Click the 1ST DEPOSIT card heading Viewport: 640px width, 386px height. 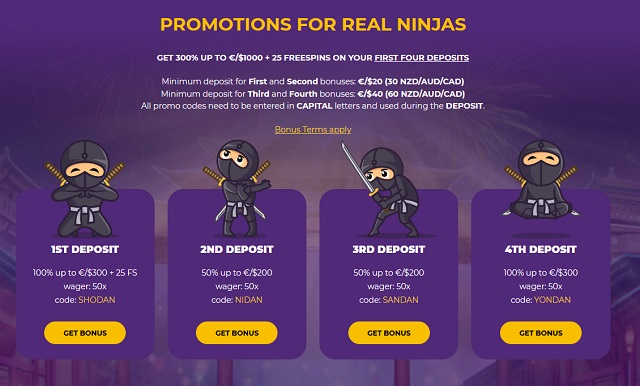[x=85, y=249]
